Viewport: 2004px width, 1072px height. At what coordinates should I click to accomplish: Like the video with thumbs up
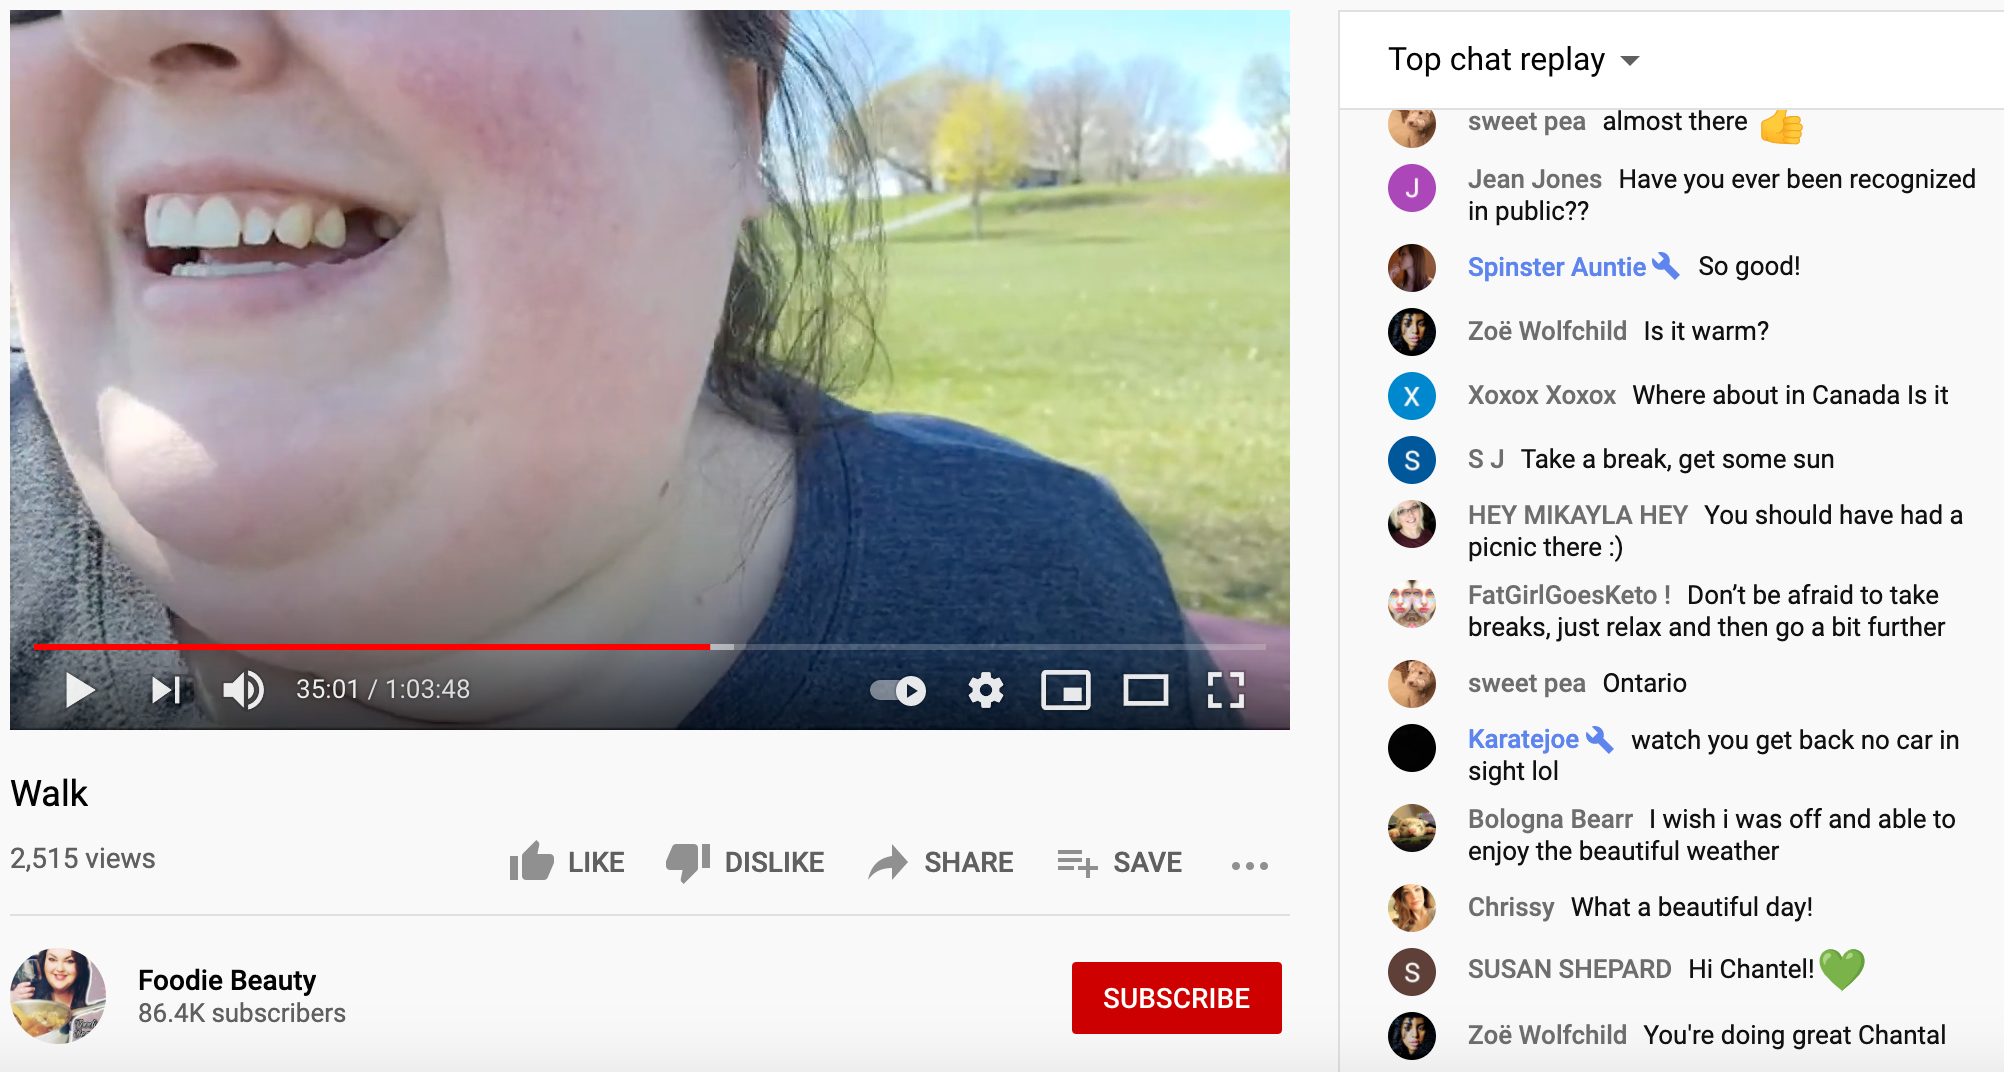tap(567, 862)
